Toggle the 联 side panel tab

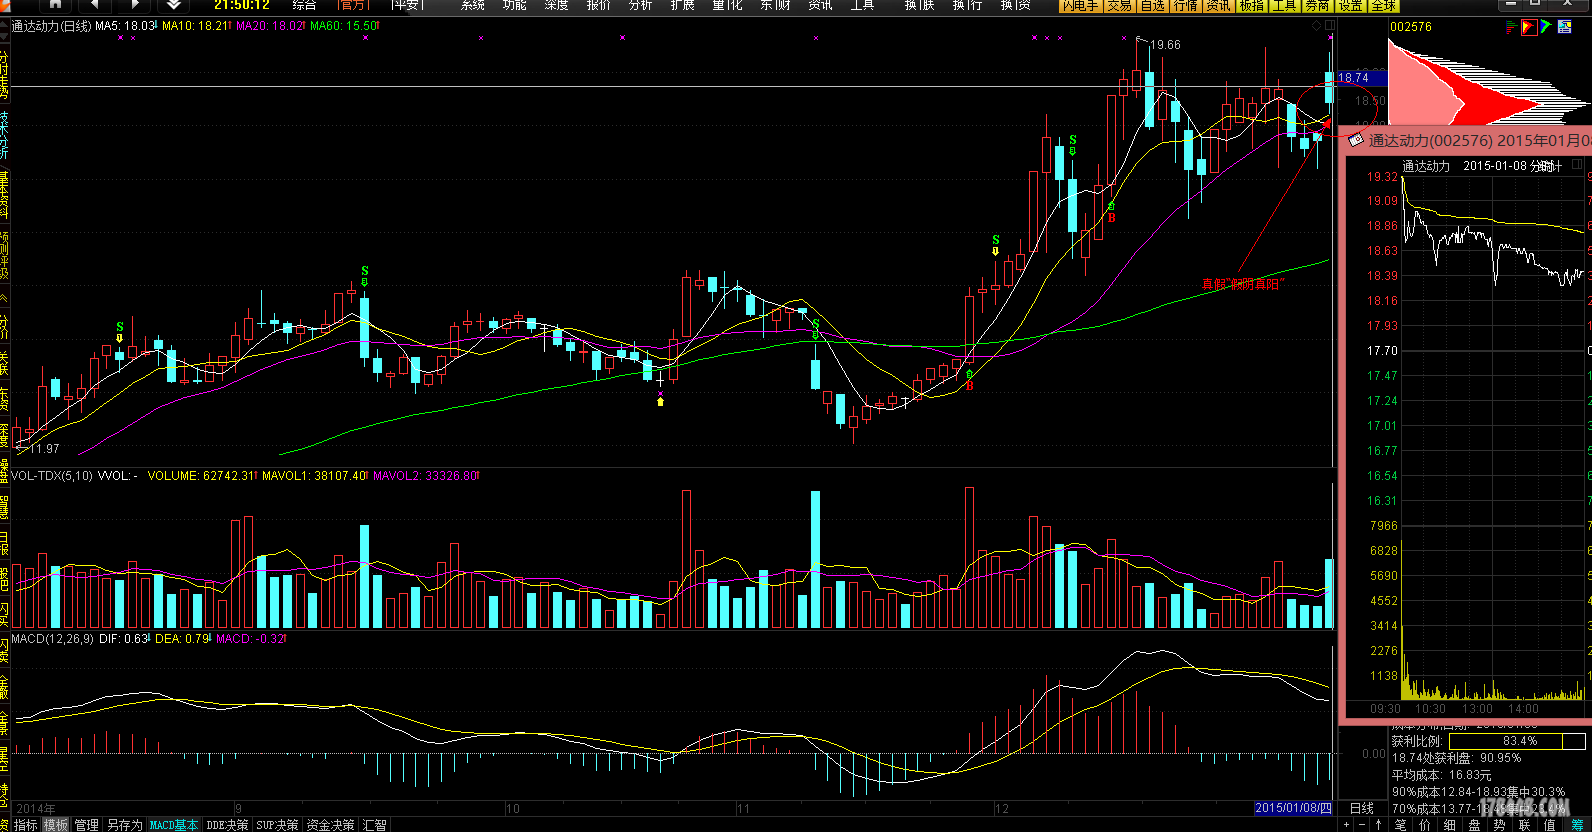point(1524,825)
